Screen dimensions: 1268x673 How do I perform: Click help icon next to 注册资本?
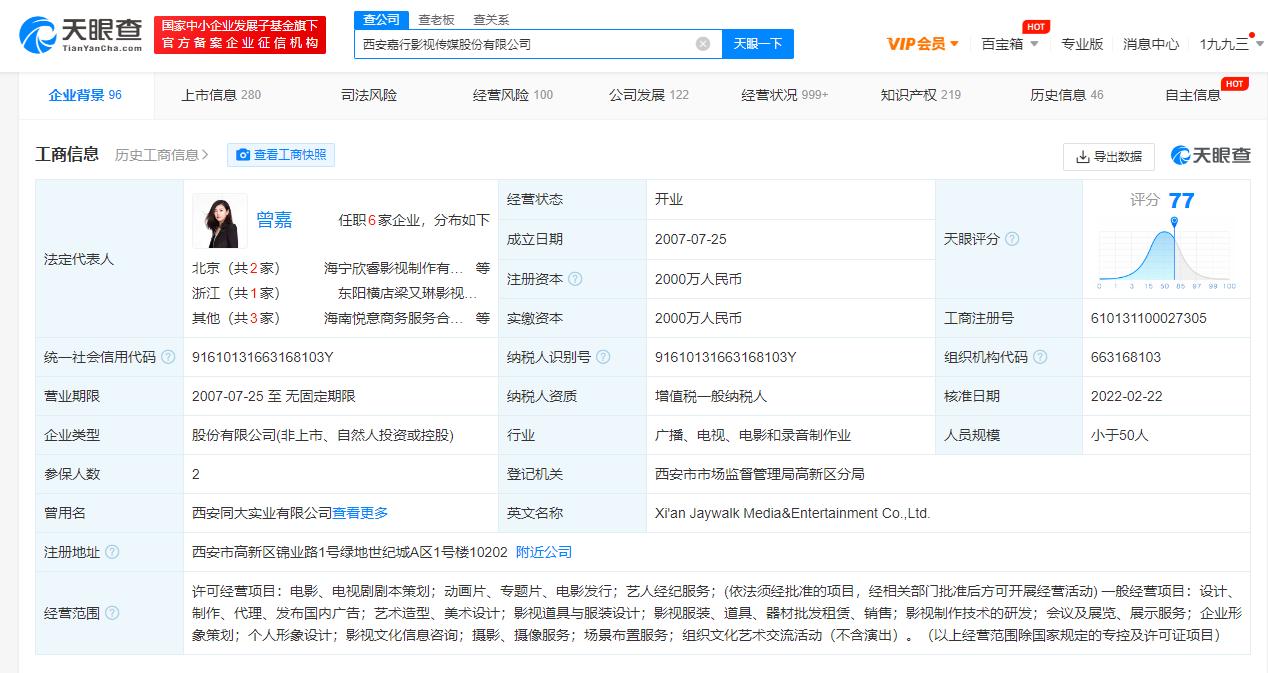click(575, 279)
